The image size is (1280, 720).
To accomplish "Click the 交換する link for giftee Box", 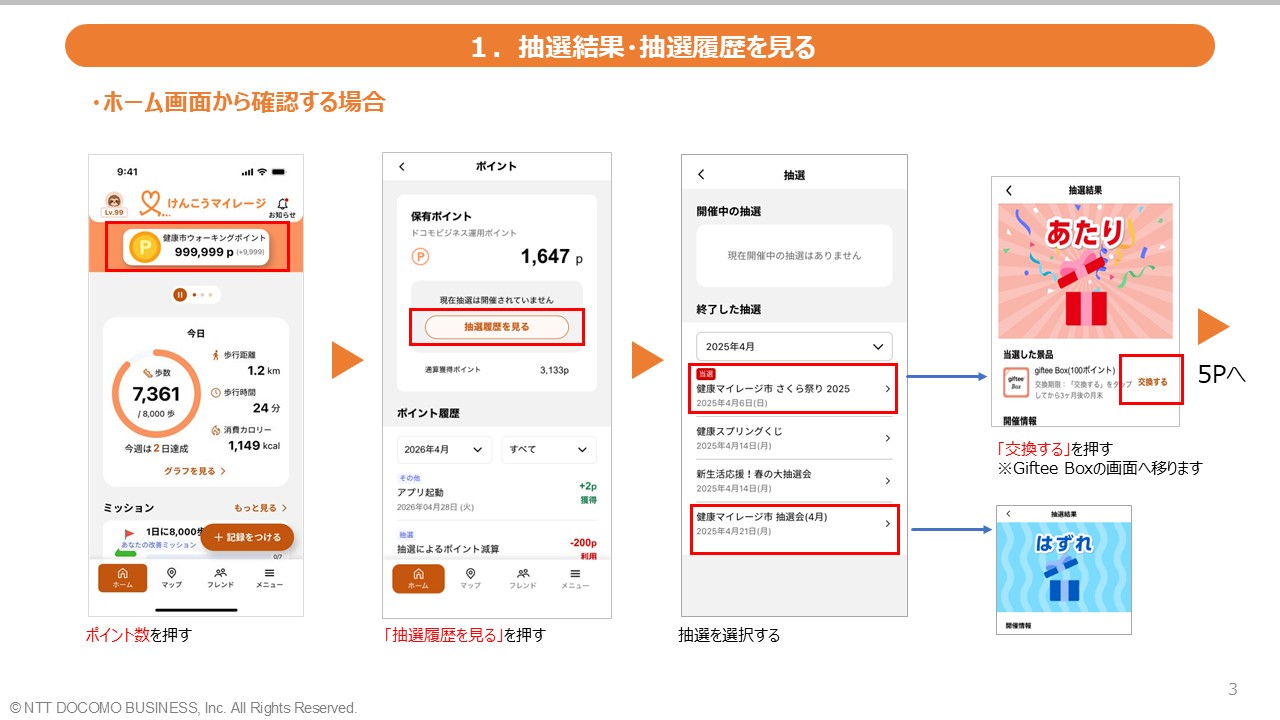I will (x=1152, y=382).
